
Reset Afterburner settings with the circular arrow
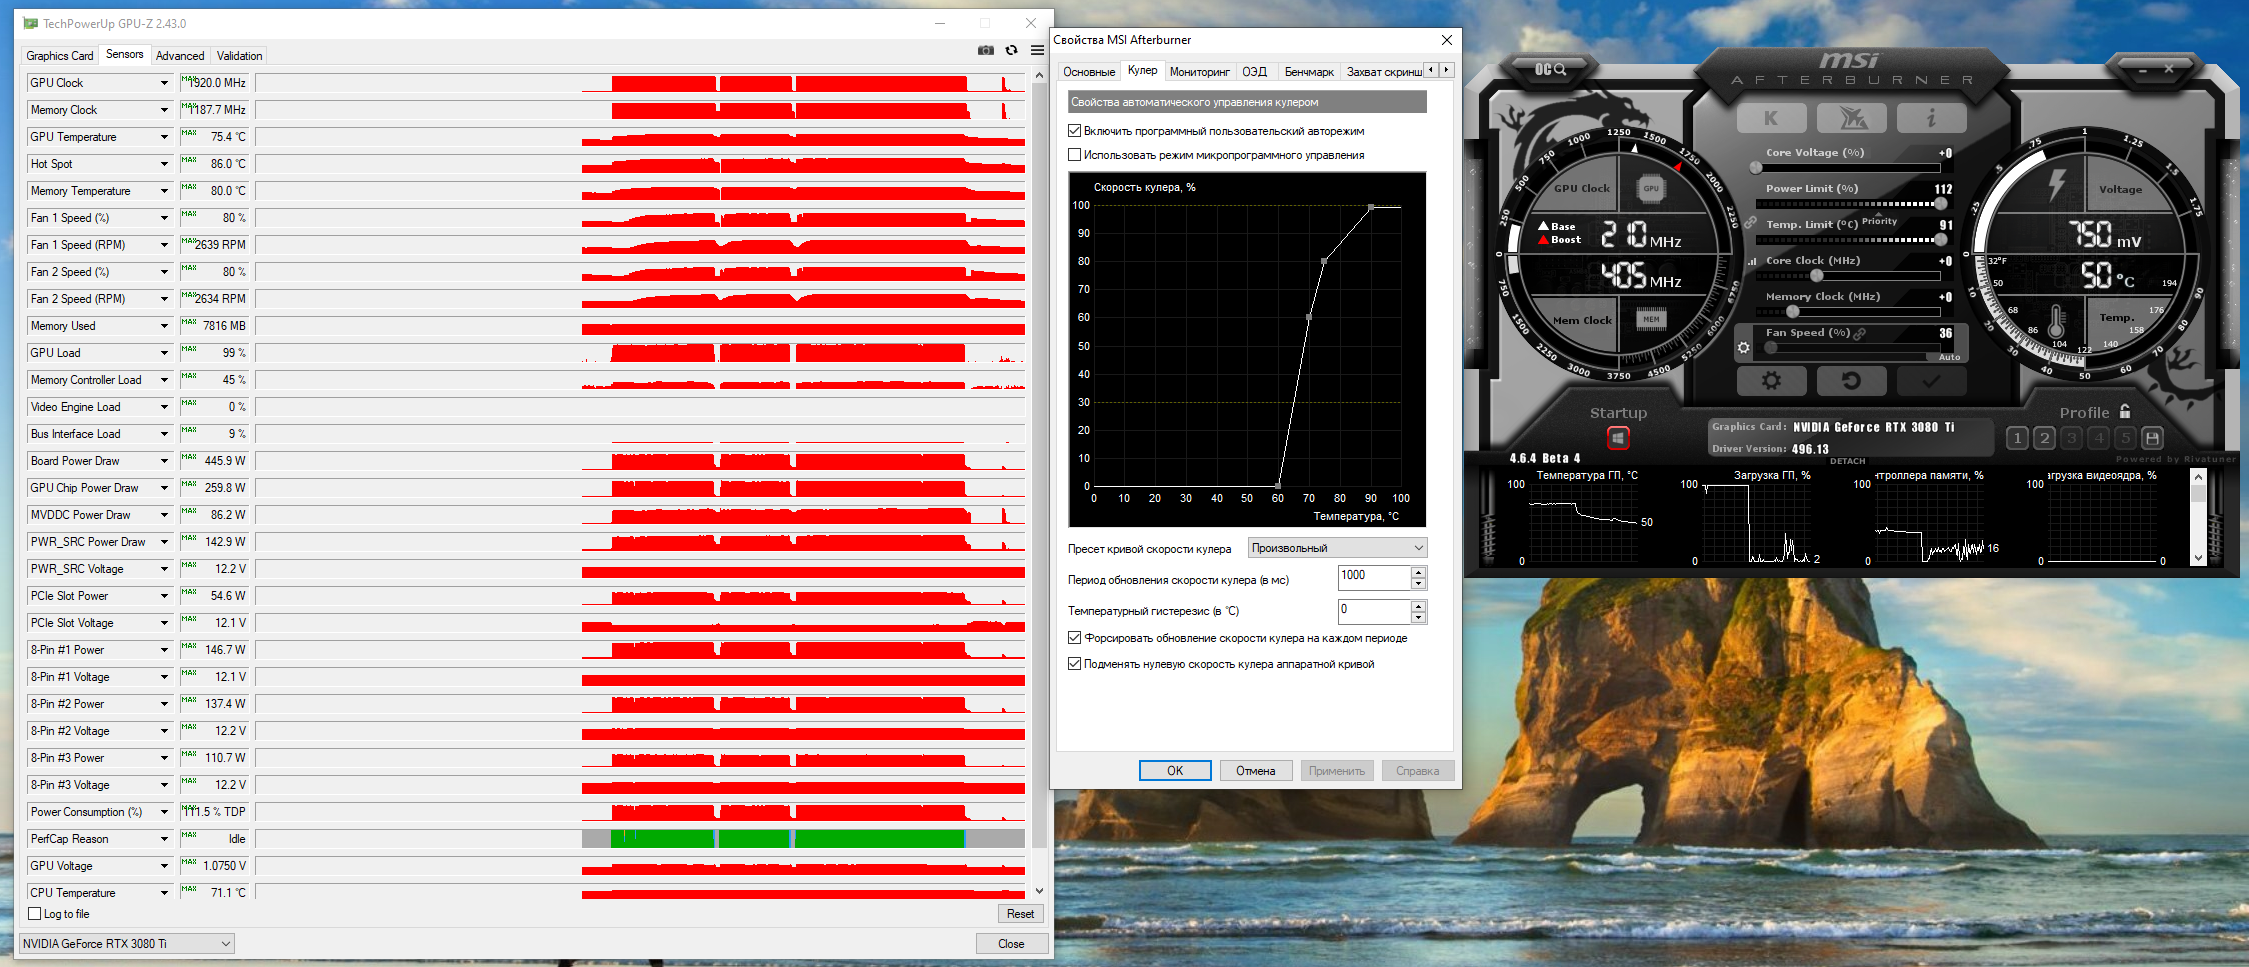[1851, 381]
